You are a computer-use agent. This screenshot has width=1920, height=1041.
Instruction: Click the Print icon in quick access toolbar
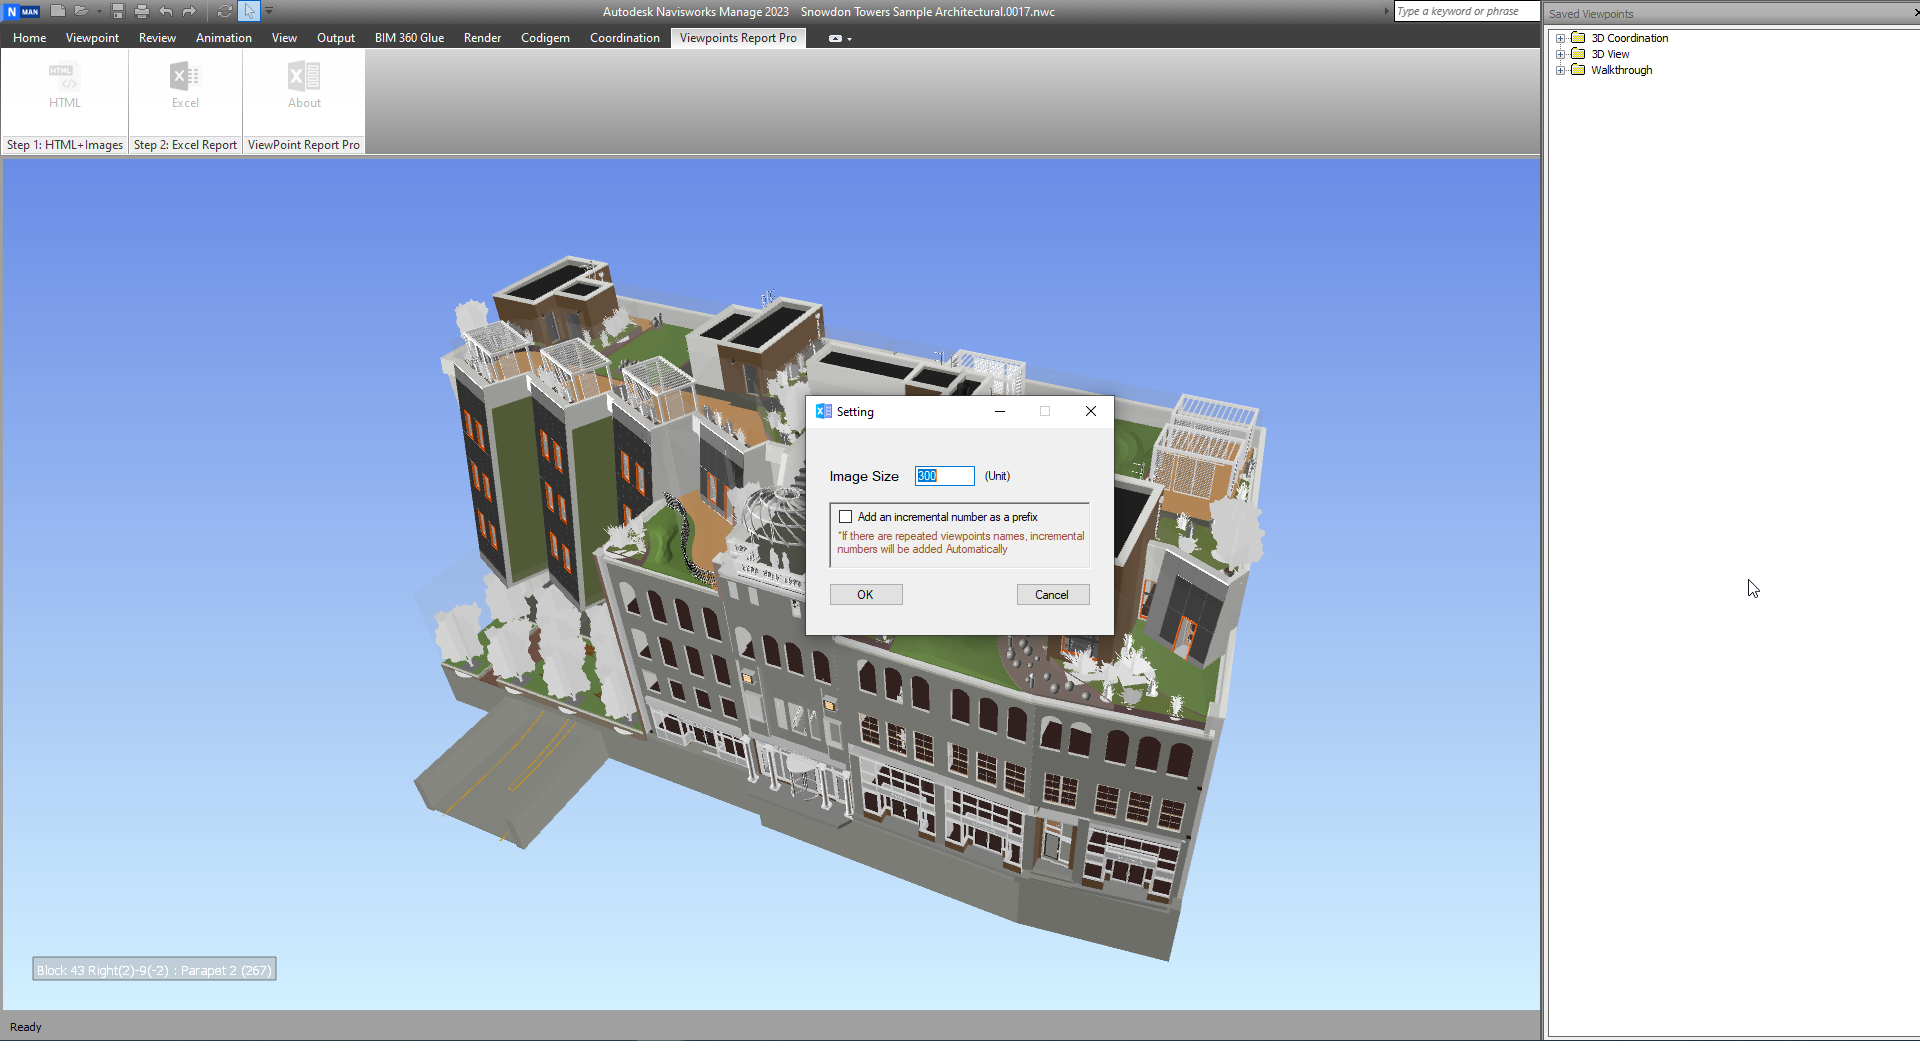142,11
